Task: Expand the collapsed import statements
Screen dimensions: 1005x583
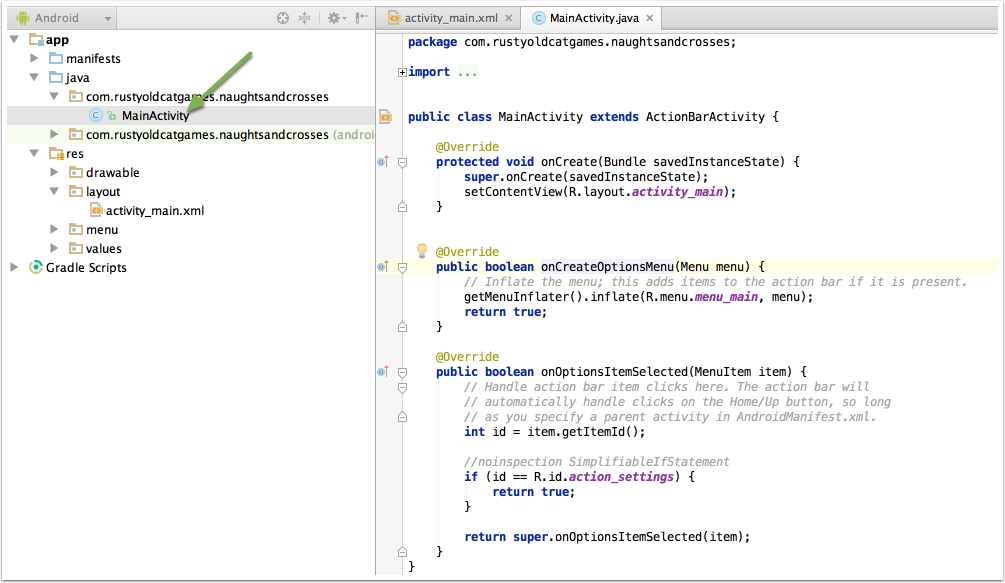Action: coord(402,72)
